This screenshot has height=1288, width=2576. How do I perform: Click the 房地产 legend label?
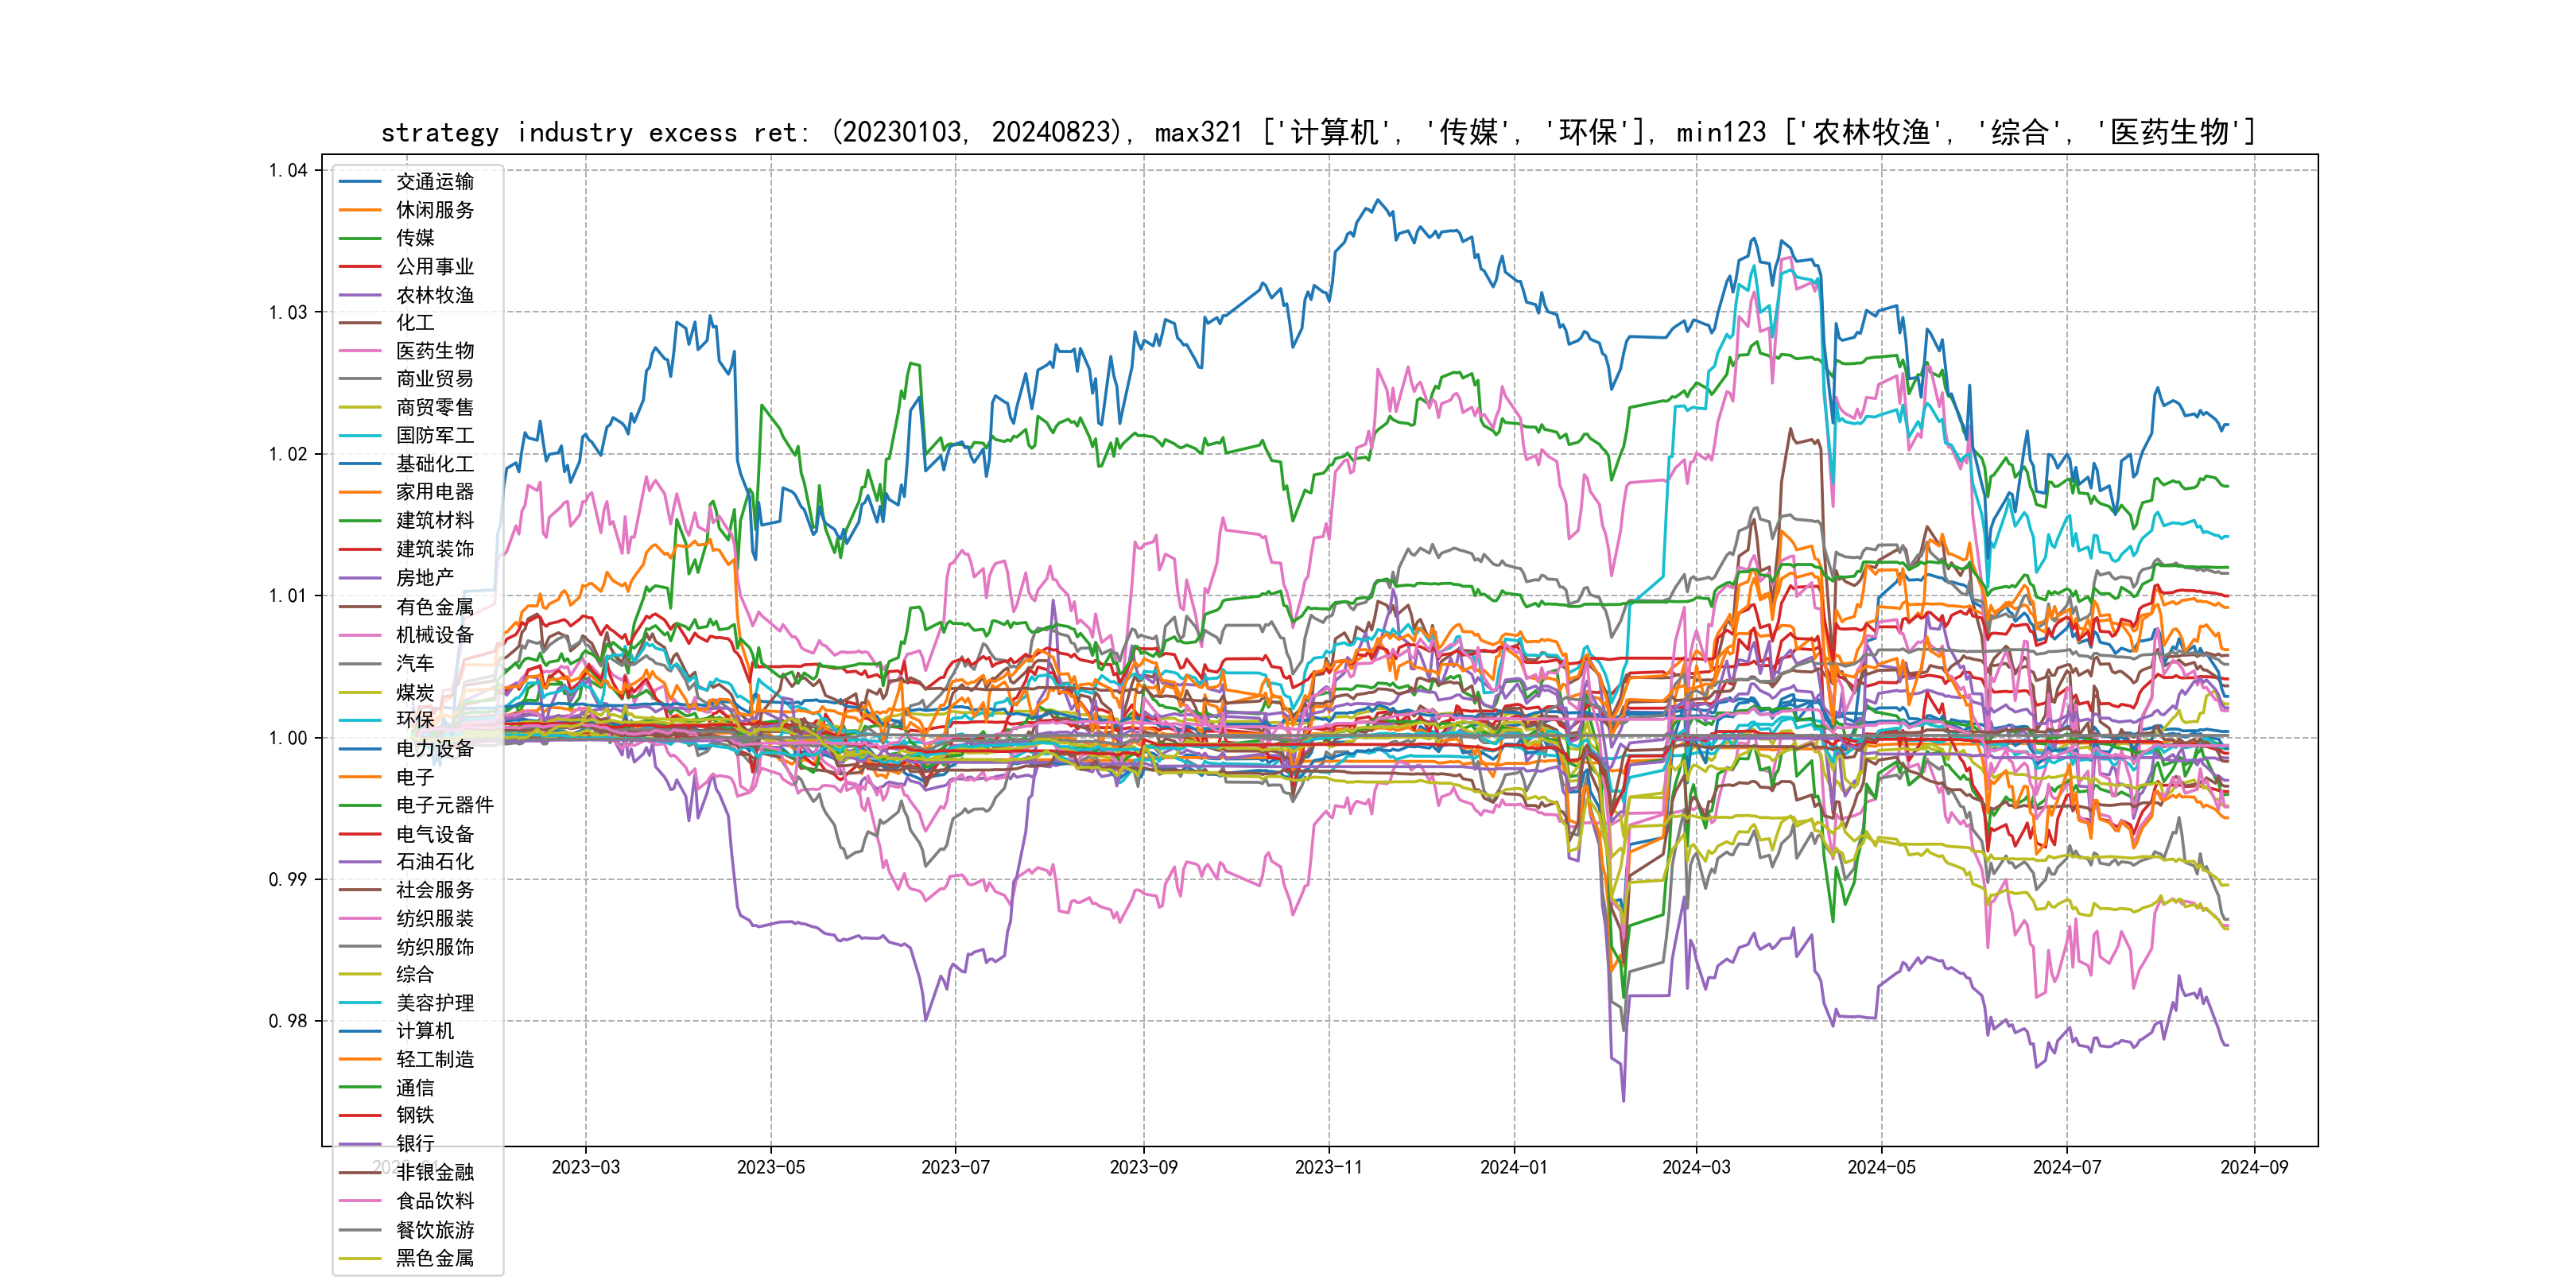coord(424,578)
